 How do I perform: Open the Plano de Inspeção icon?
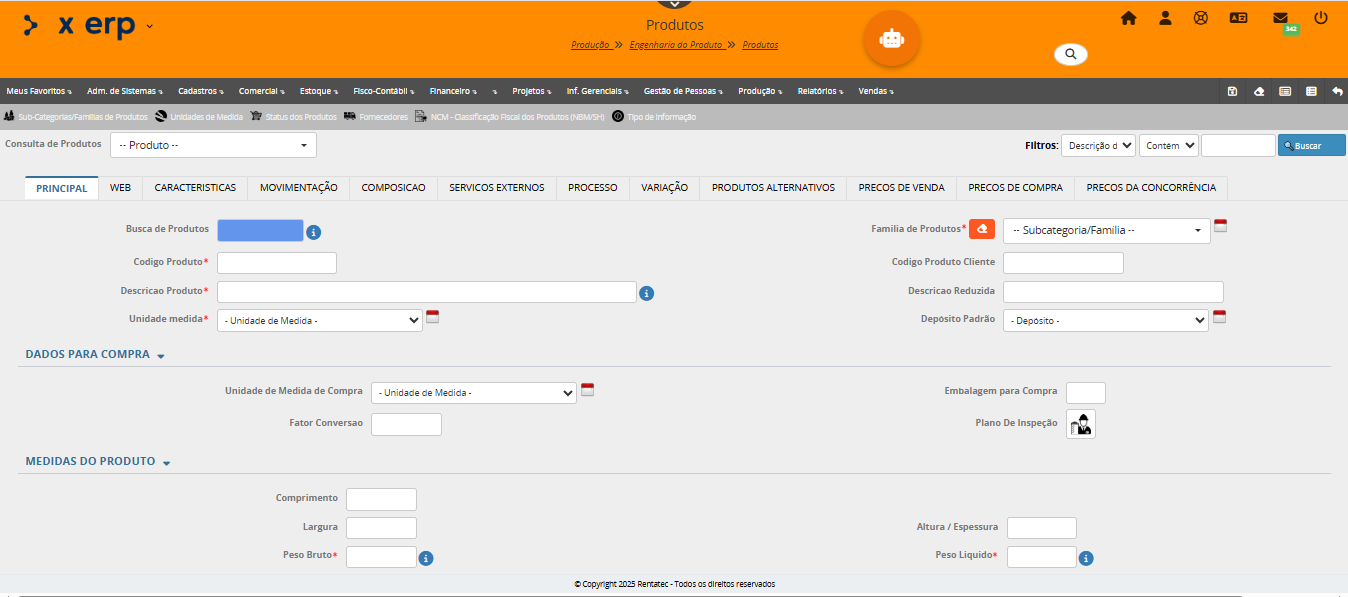(x=1080, y=424)
